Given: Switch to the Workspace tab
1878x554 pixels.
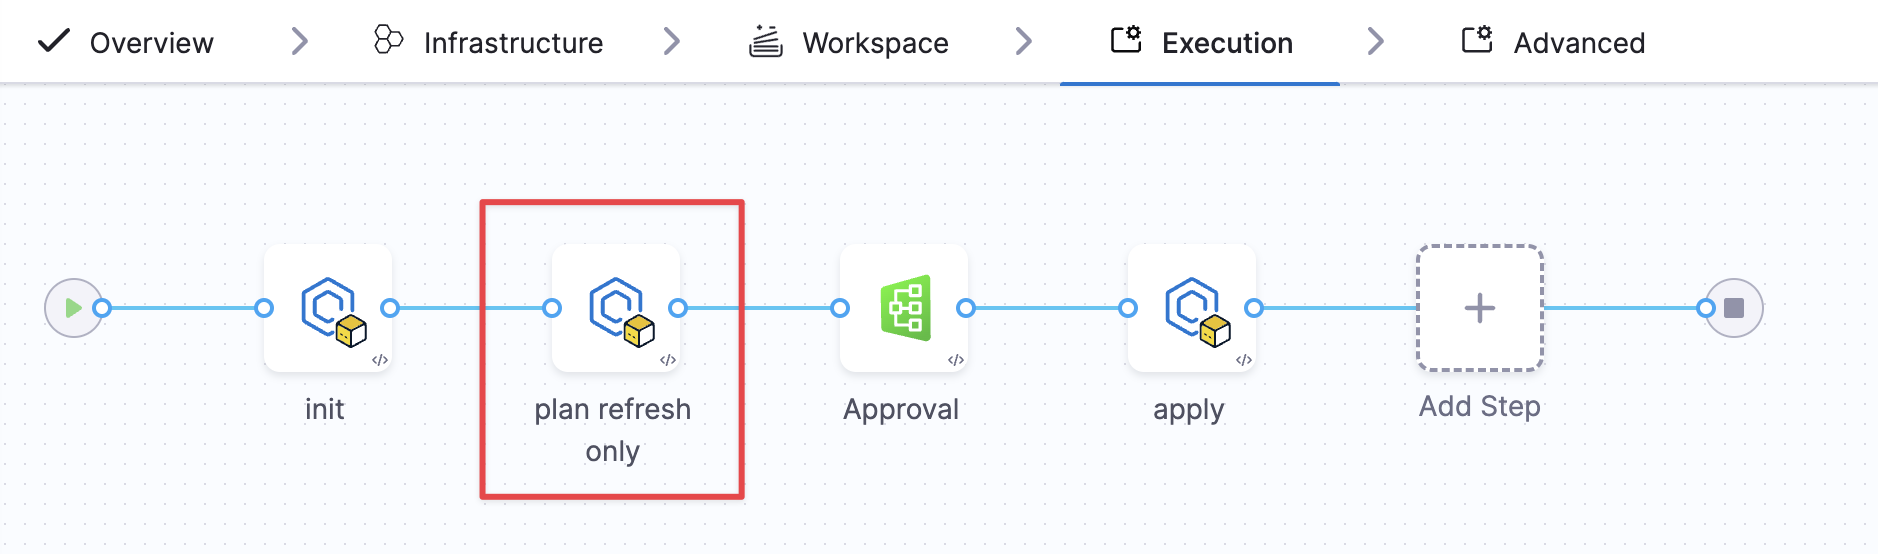Looking at the screenshot, I should pos(875,43).
